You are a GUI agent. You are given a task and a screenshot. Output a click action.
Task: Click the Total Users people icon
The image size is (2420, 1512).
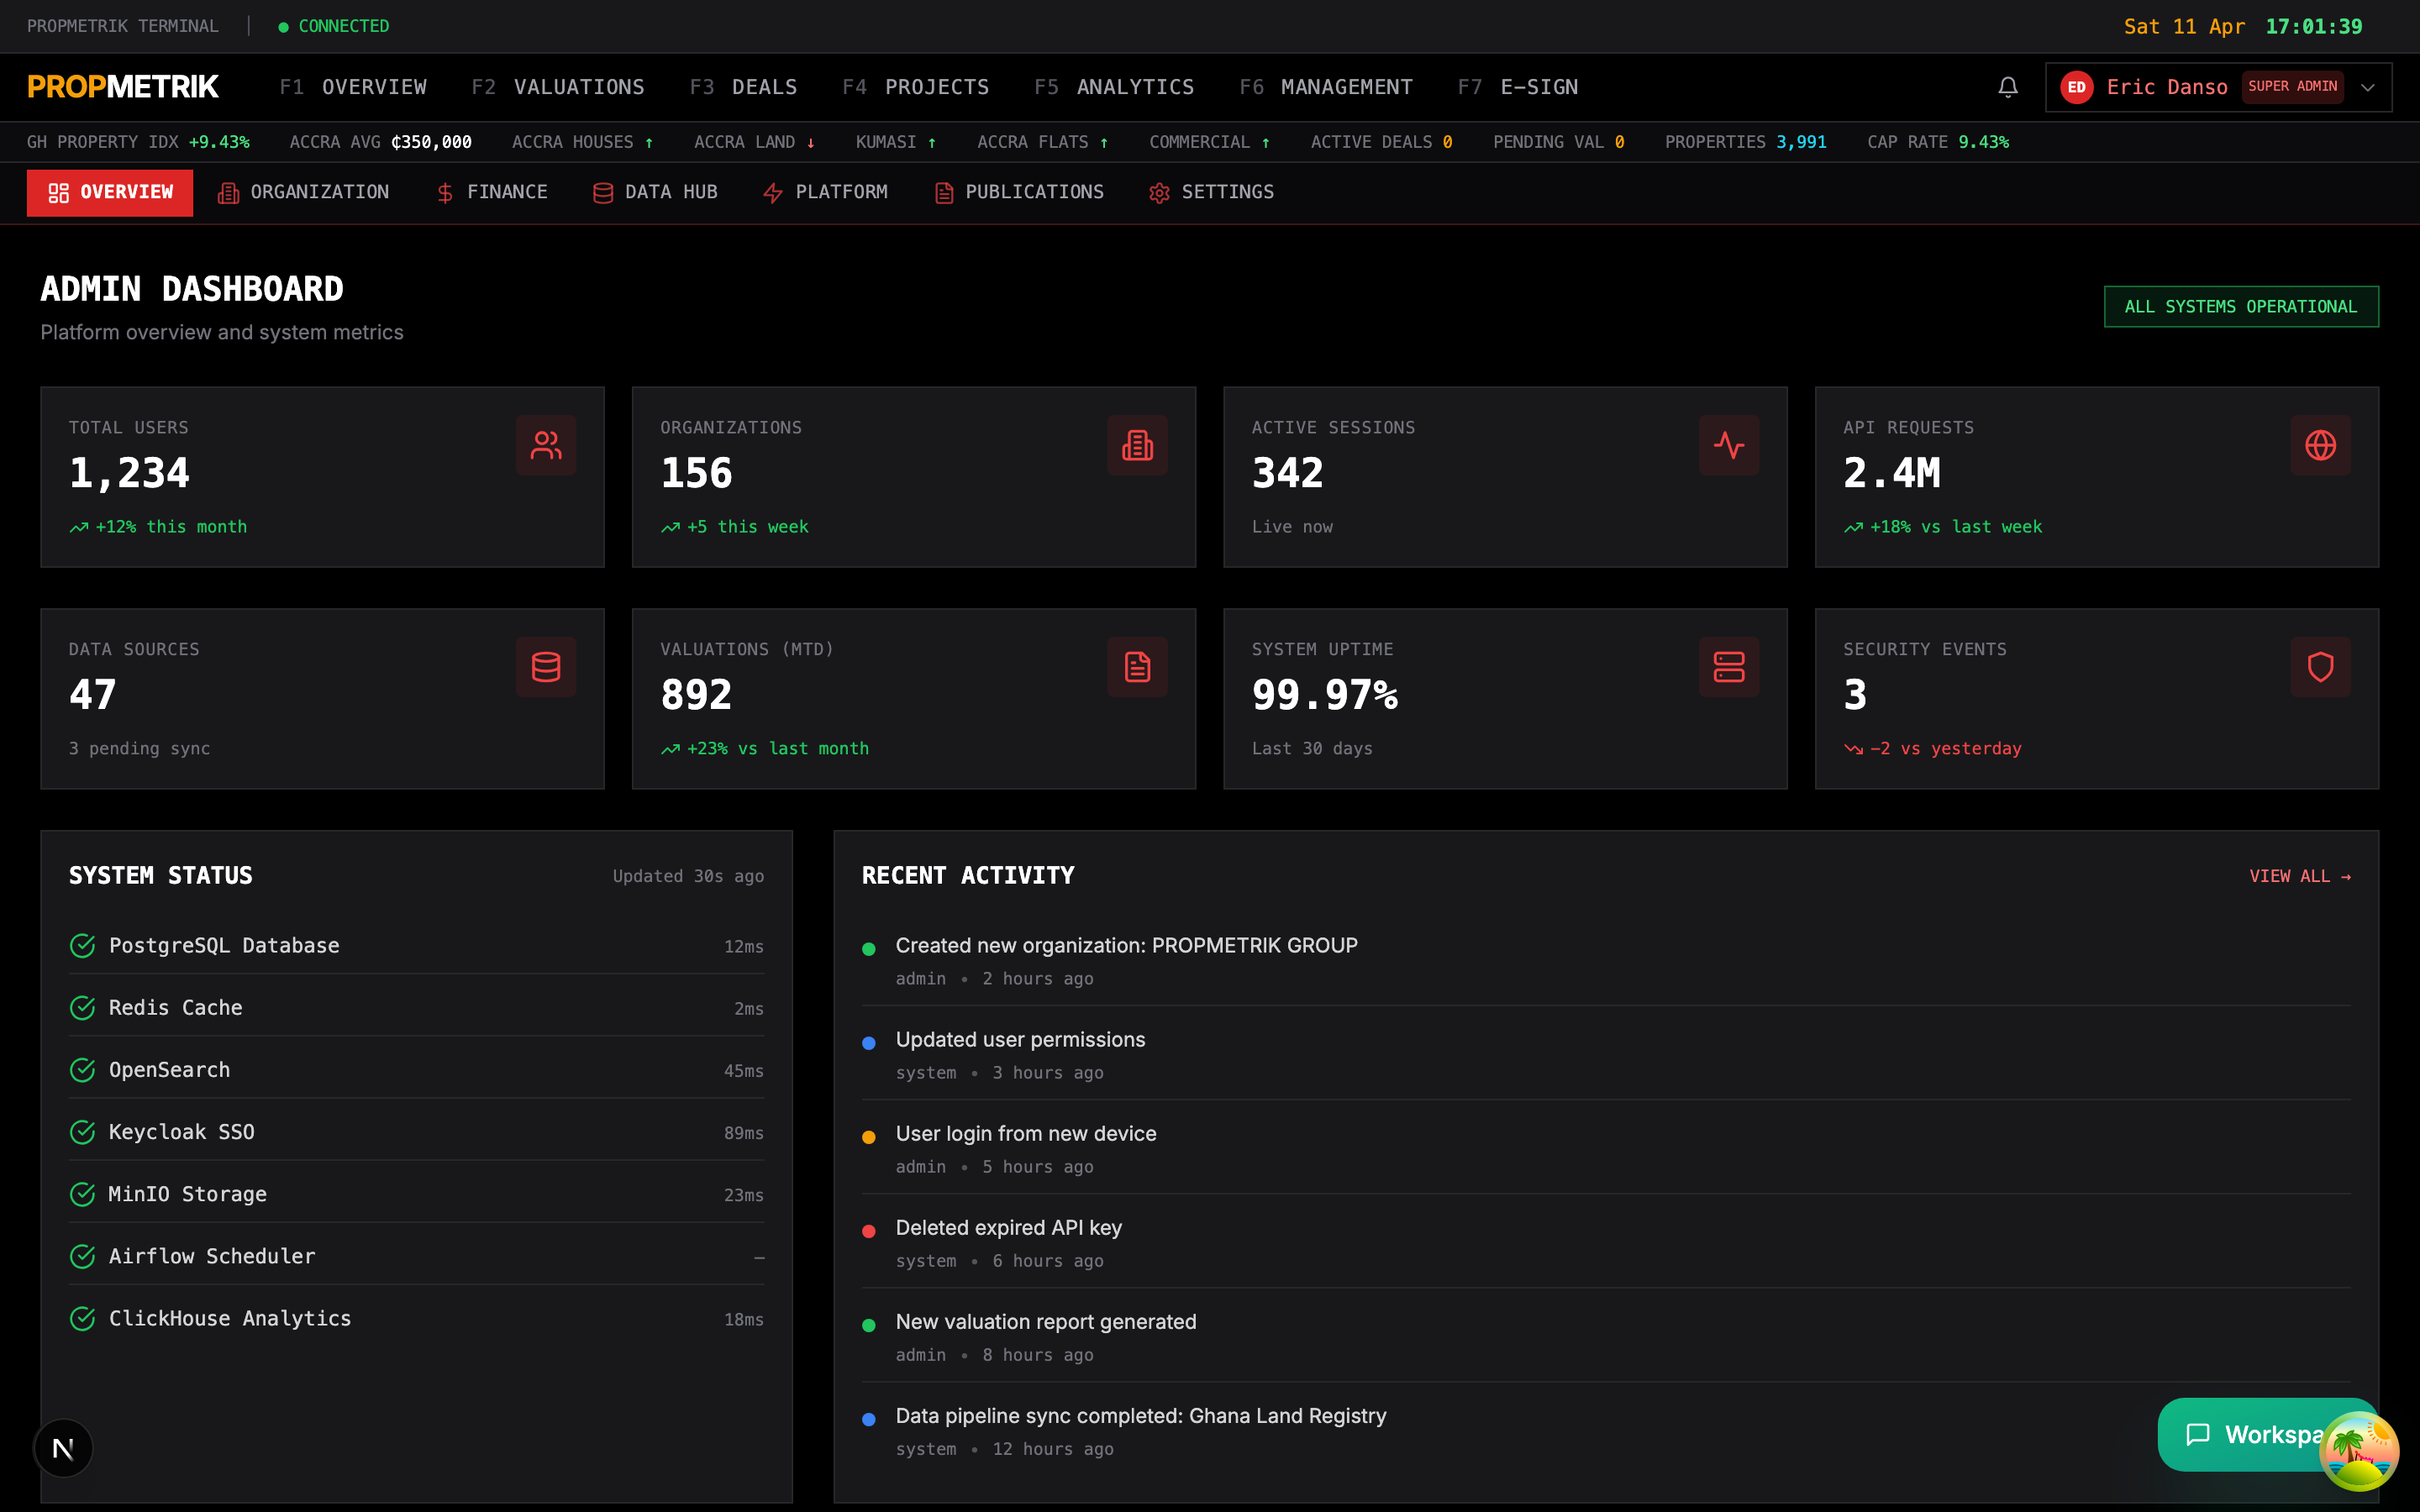click(x=546, y=445)
